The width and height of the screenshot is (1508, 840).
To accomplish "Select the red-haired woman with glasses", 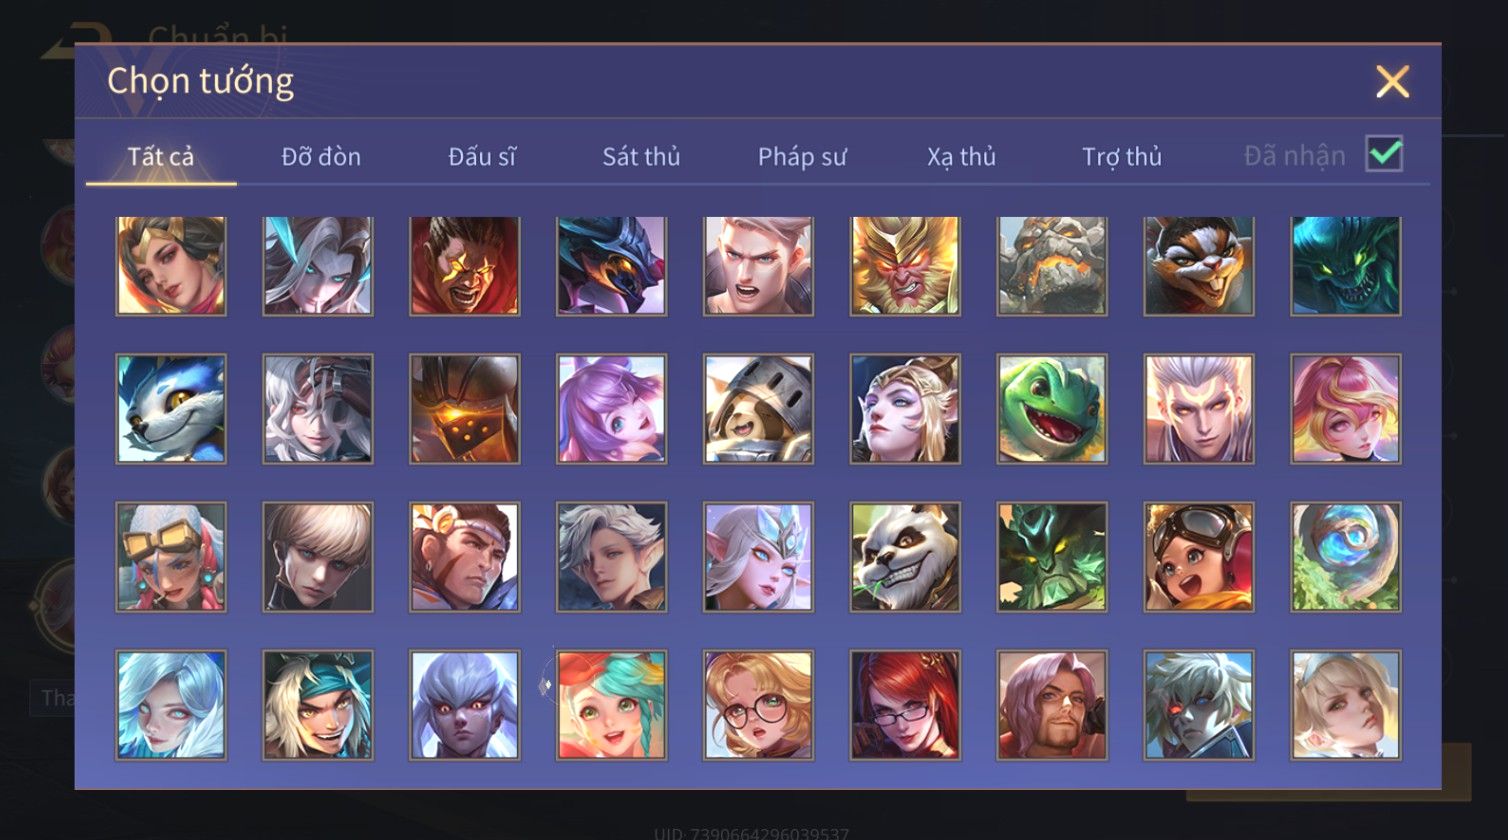I will click(x=905, y=705).
